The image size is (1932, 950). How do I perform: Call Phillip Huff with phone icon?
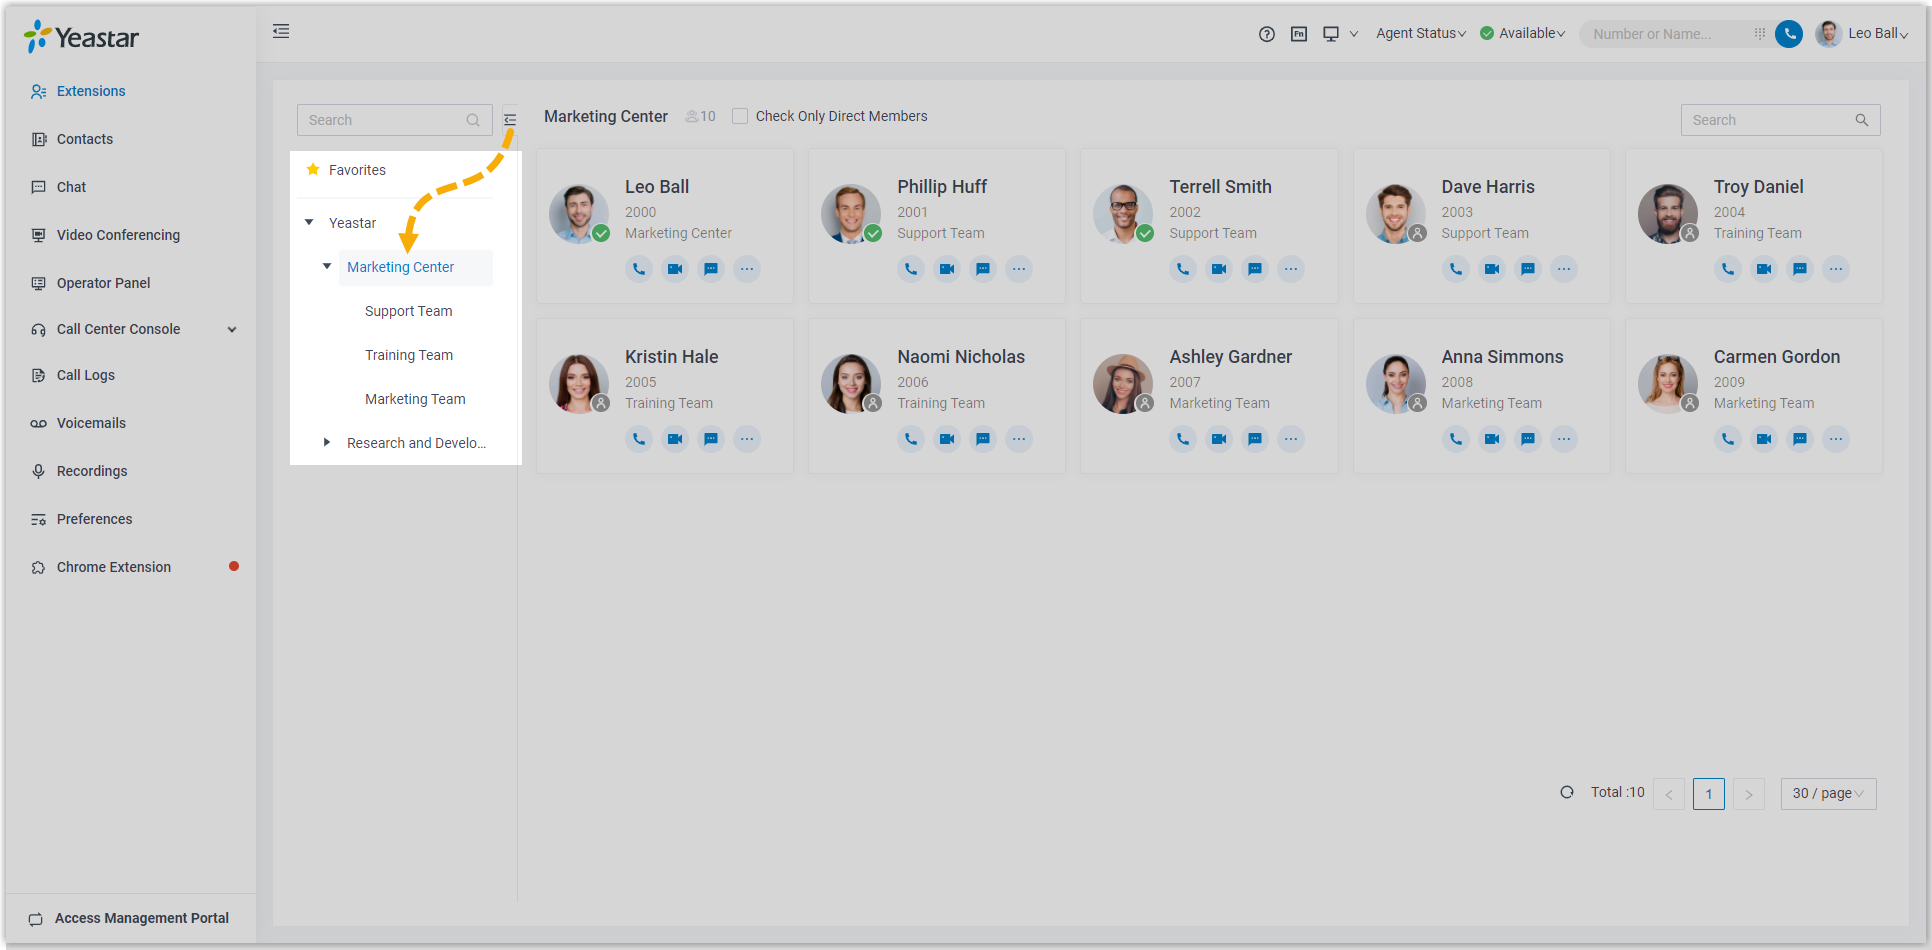(911, 269)
